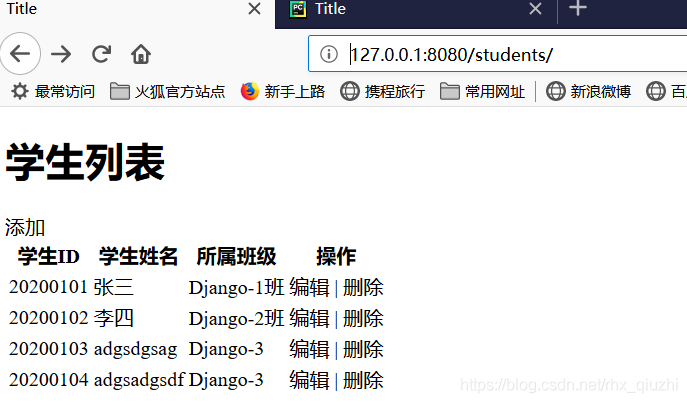This screenshot has width=687, height=403.
Task: Open the 常用网址 bookmark folder
Action: pos(482,91)
